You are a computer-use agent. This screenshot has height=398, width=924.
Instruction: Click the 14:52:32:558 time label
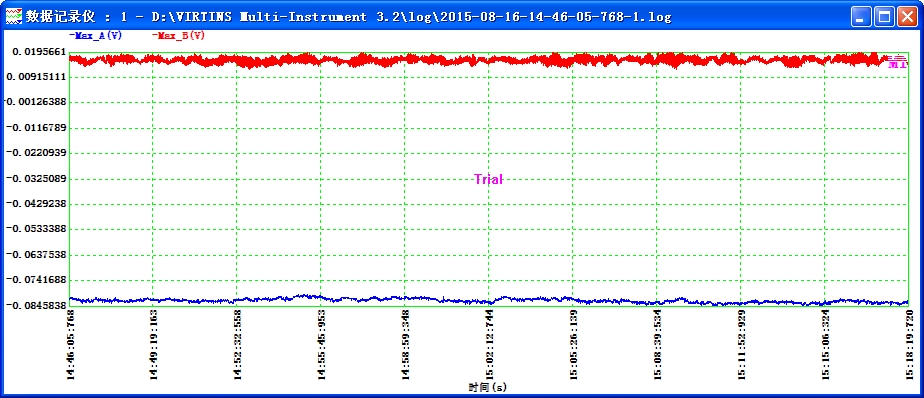pos(238,344)
